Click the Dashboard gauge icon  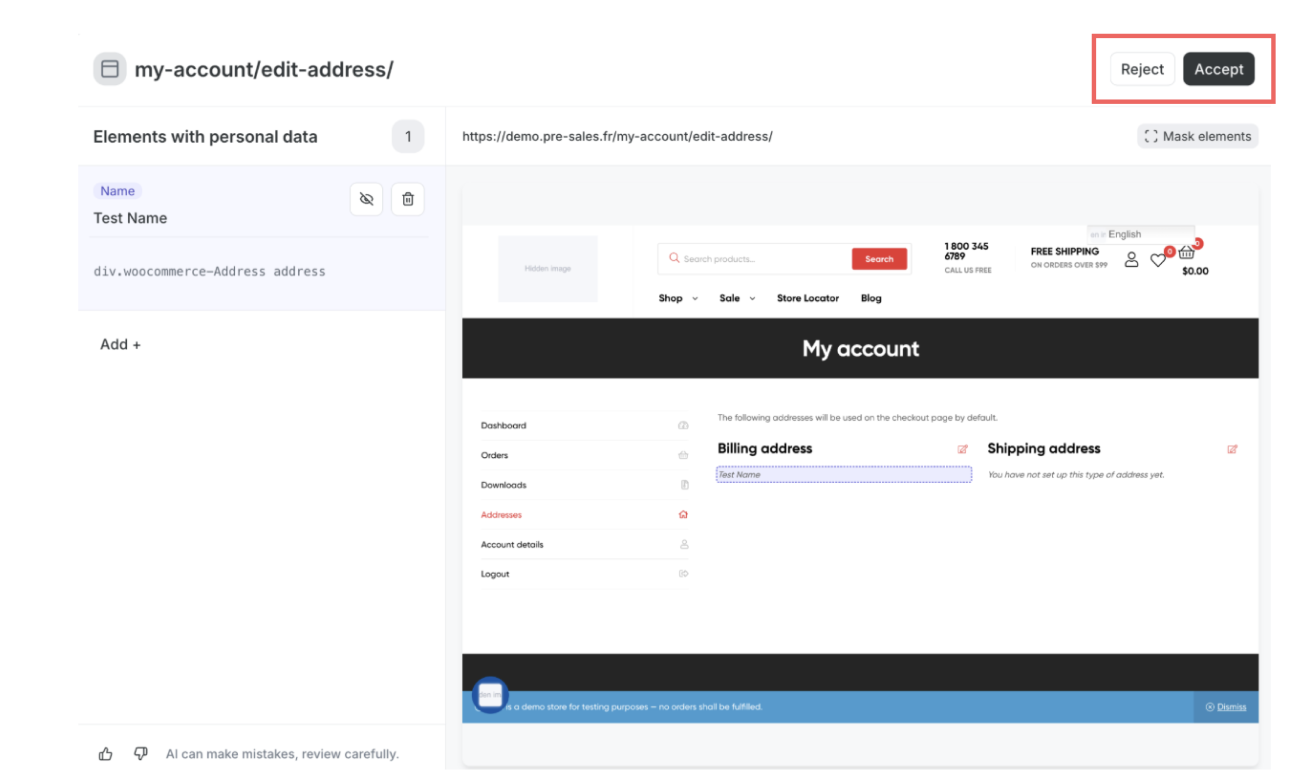tap(684, 426)
